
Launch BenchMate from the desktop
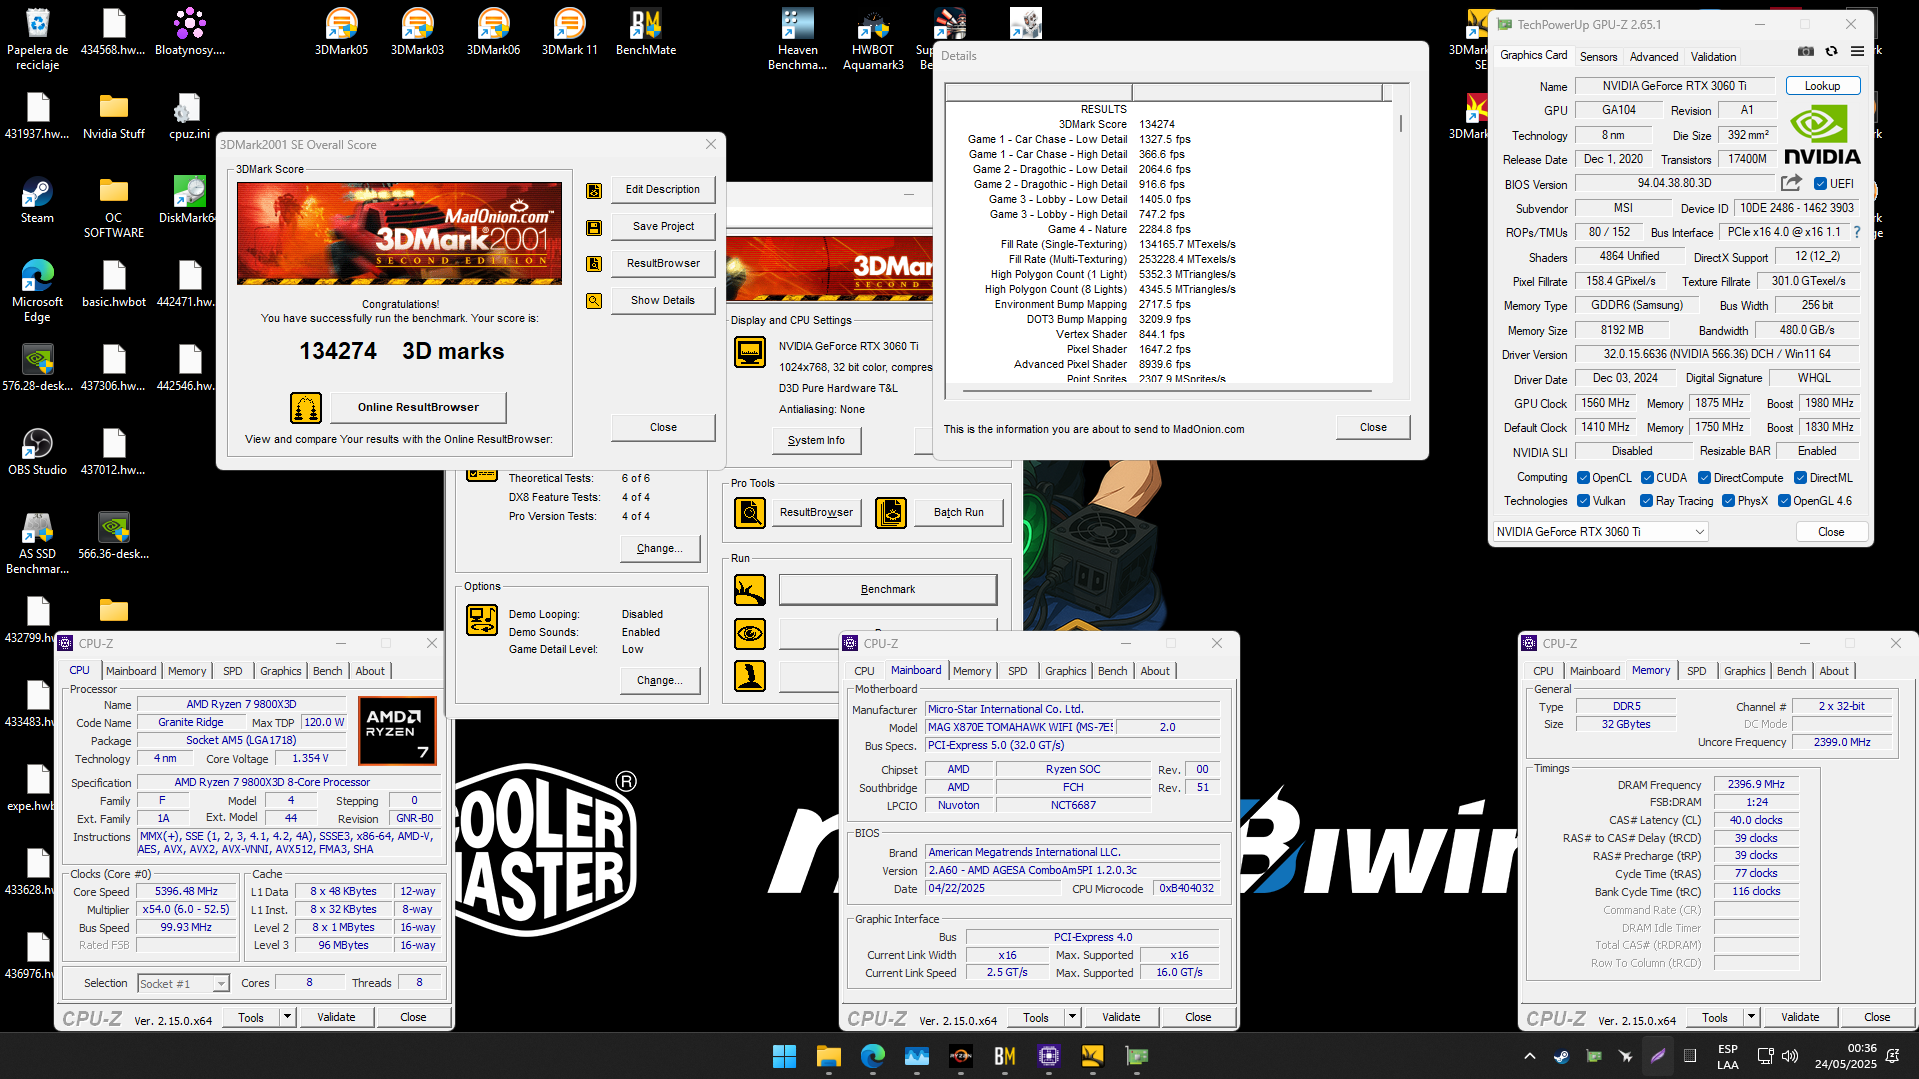pos(646,32)
